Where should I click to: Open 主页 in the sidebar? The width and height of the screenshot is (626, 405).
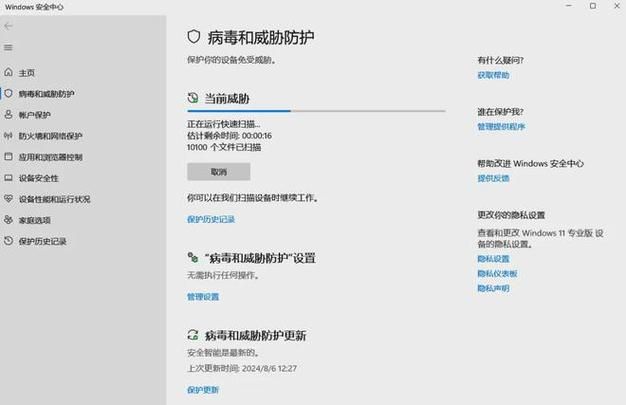pos(27,73)
